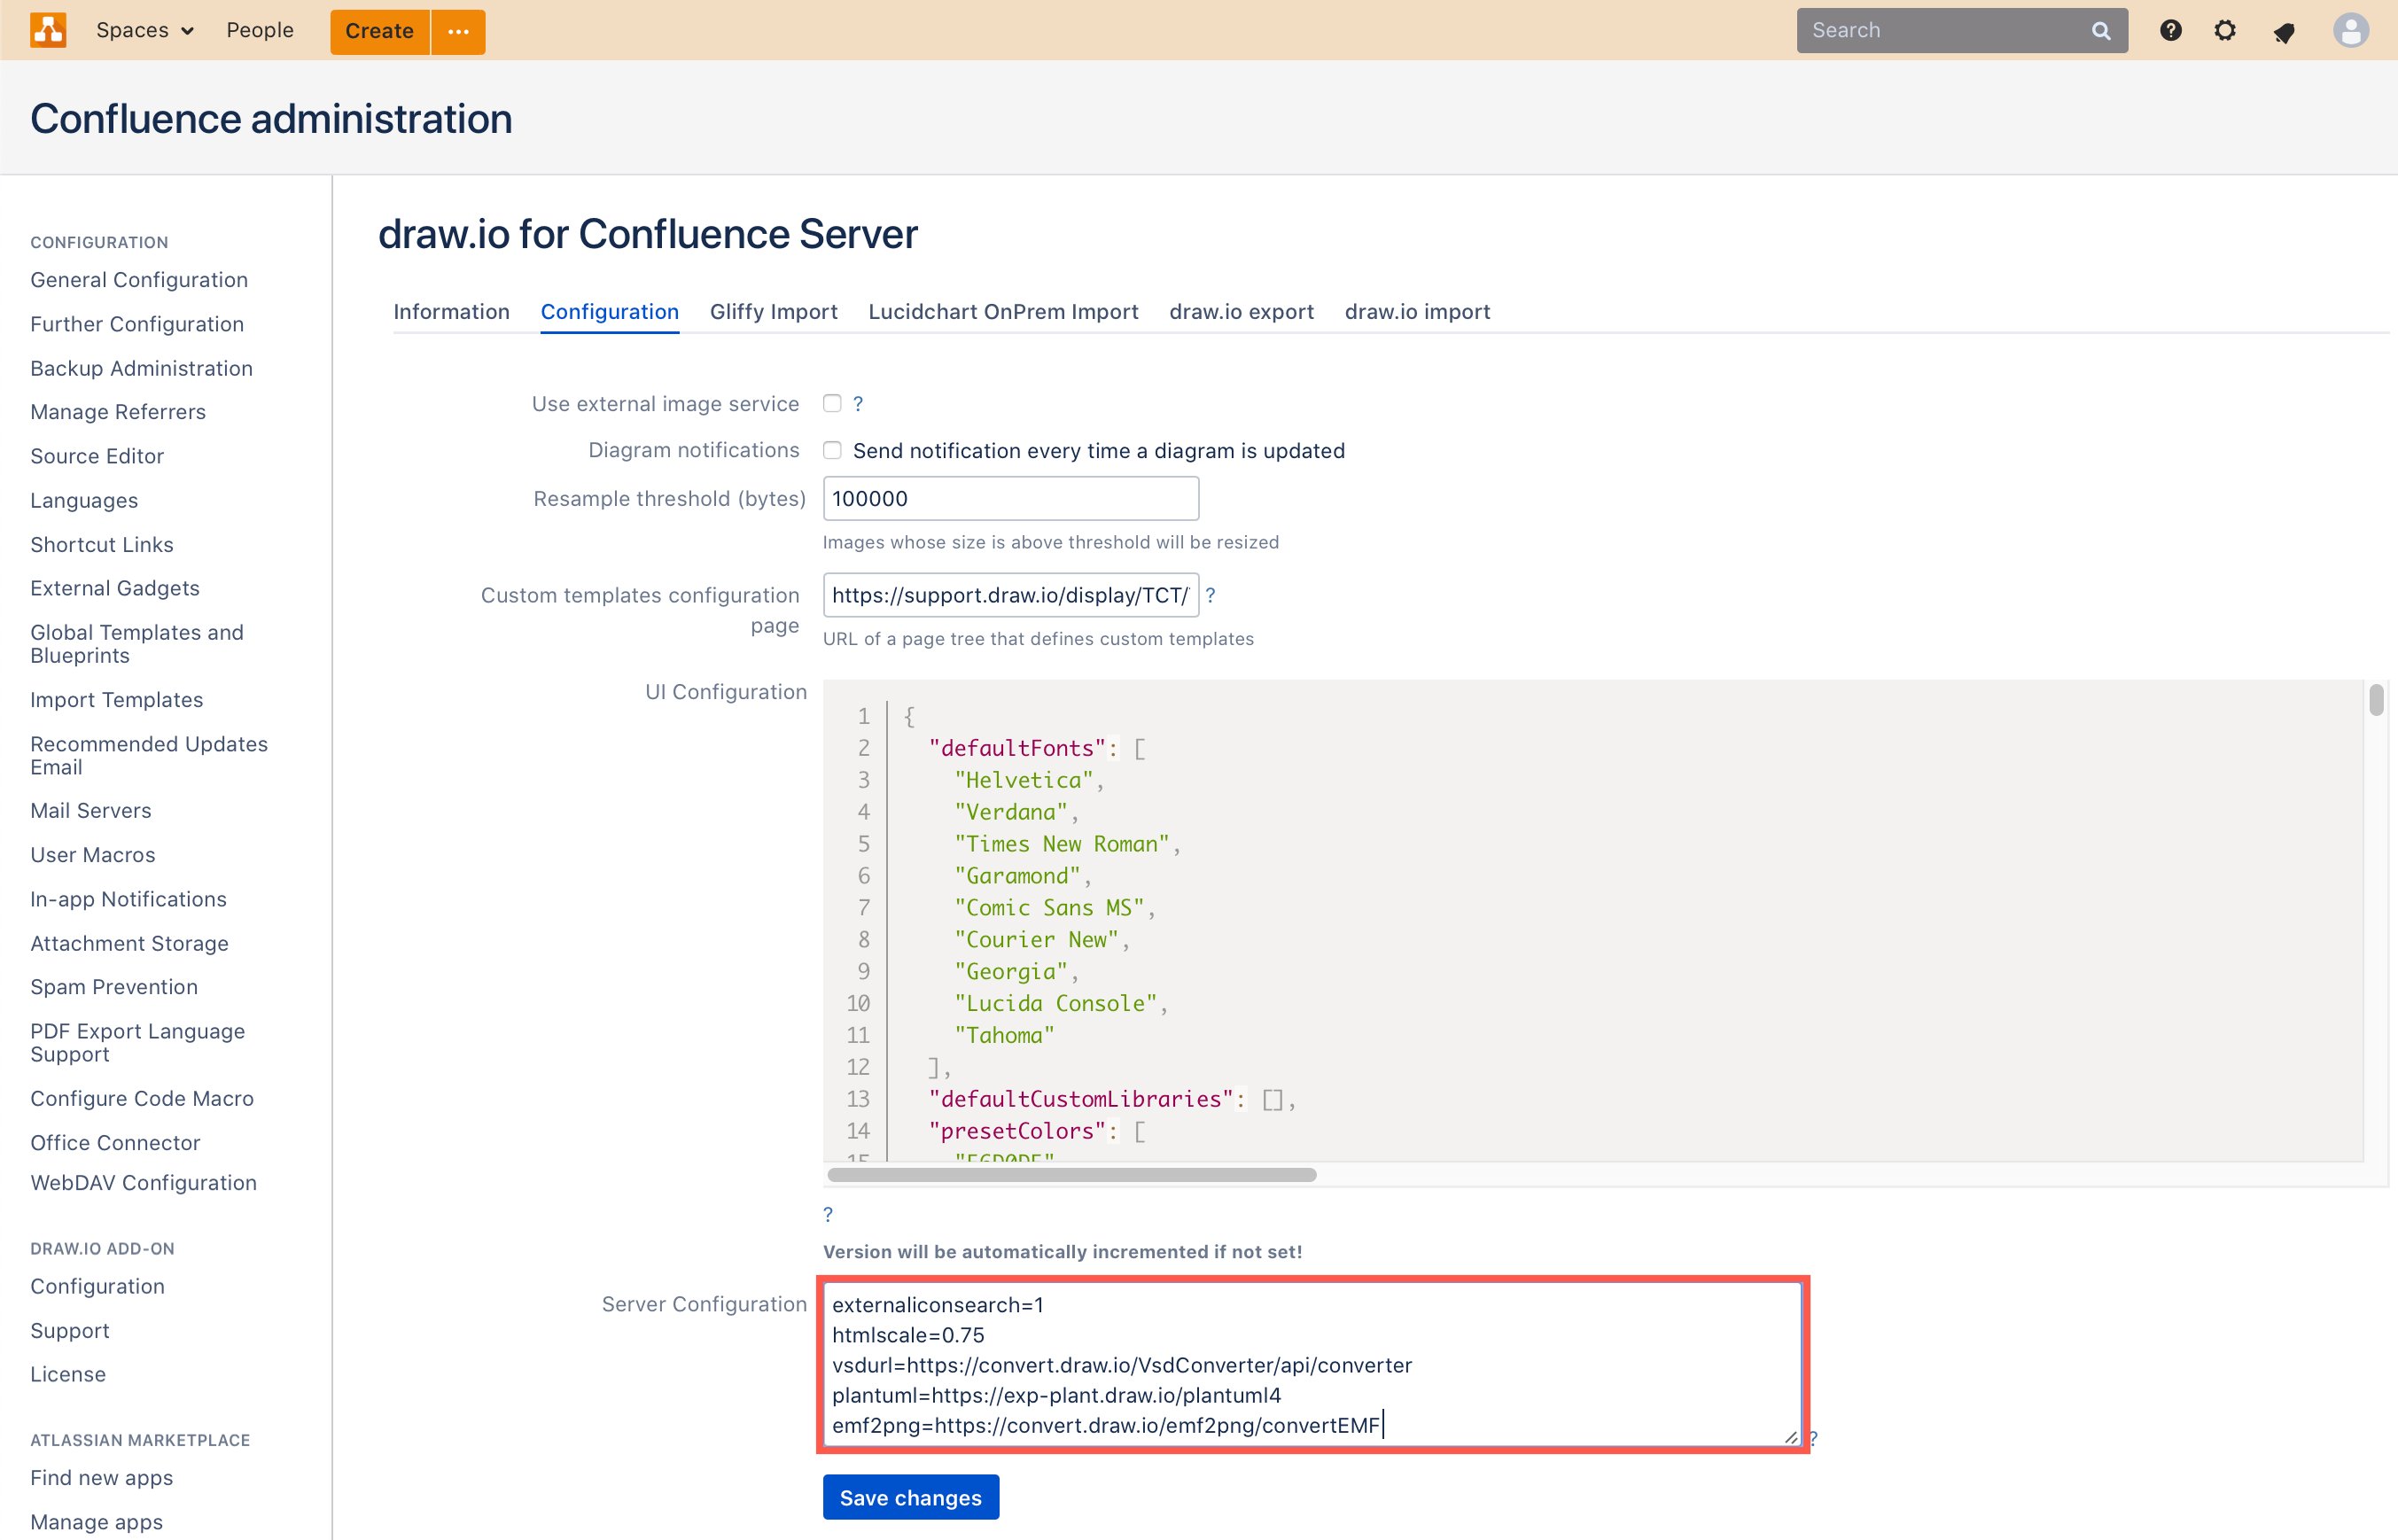This screenshot has width=2398, height=1540.
Task: Click the help icon below UI Configuration editor
Action: tap(828, 1214)
